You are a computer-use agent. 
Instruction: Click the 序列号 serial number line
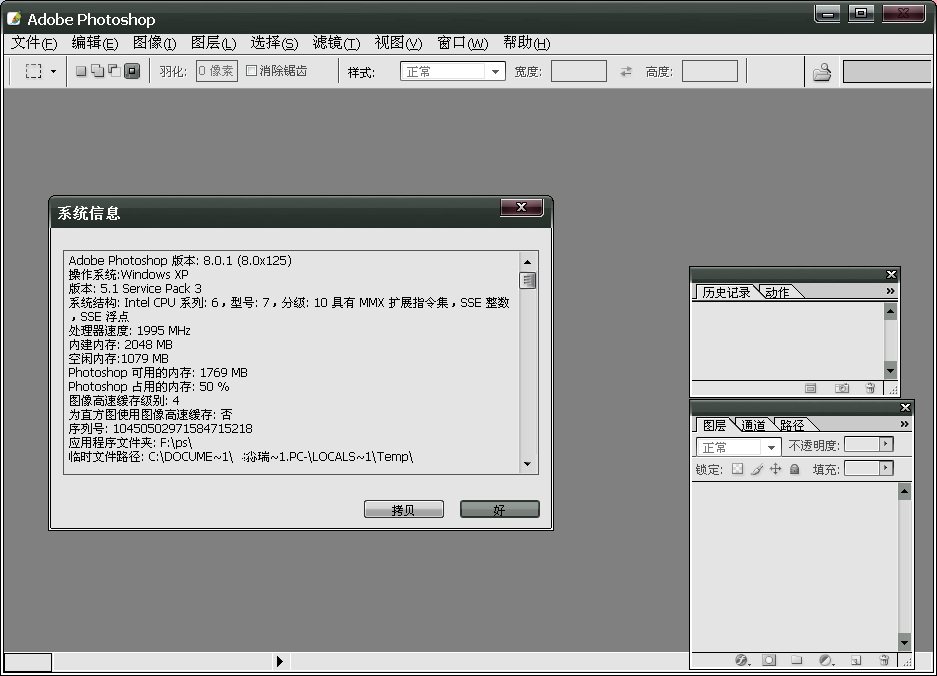(160, 429)
